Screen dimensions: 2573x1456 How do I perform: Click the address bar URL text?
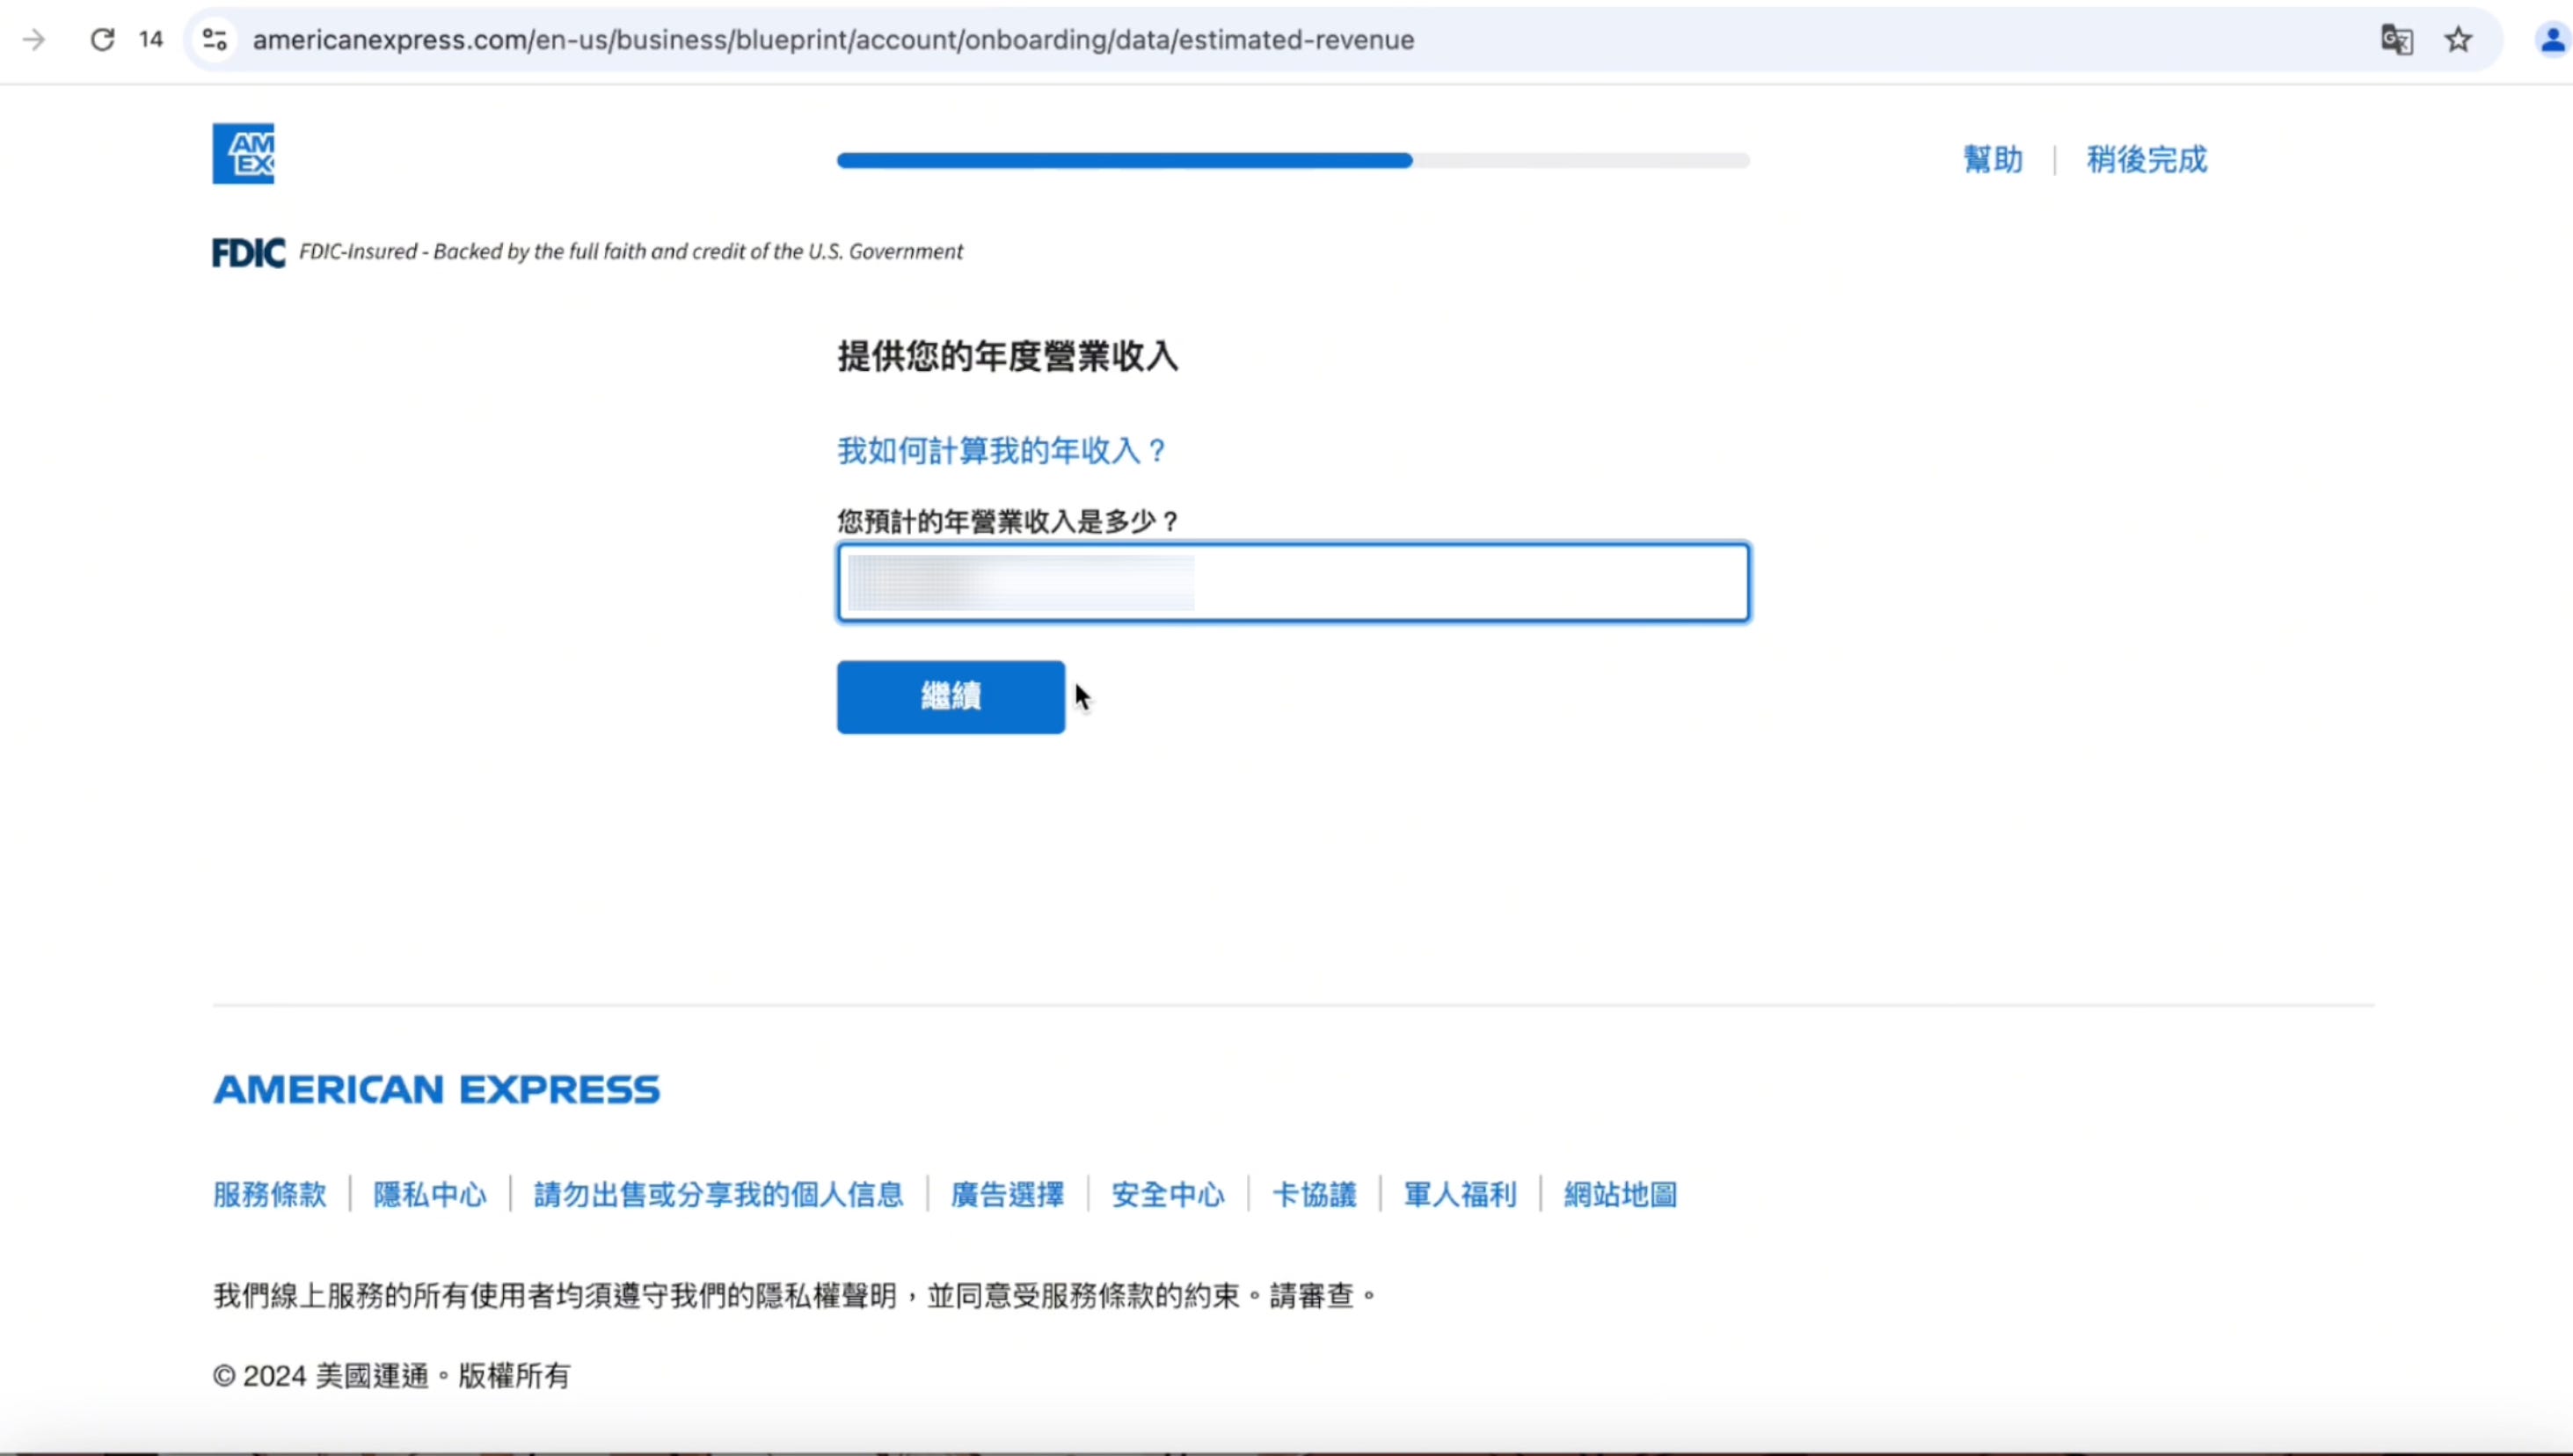[832, 40]
